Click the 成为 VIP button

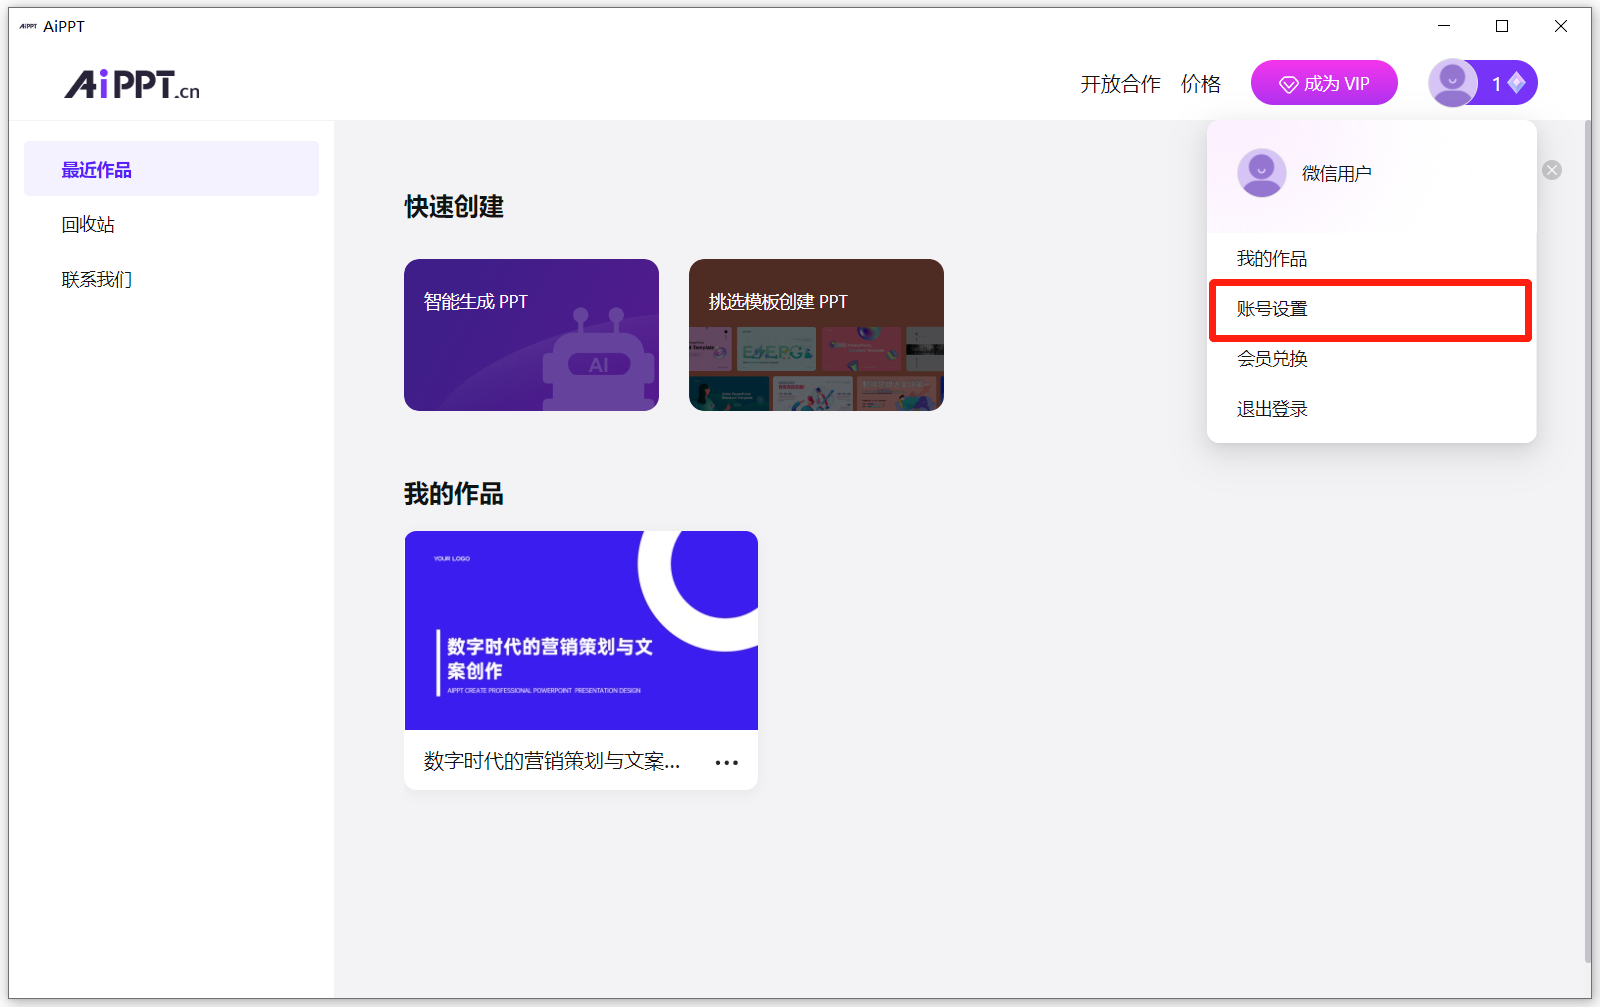[1324, 83]
